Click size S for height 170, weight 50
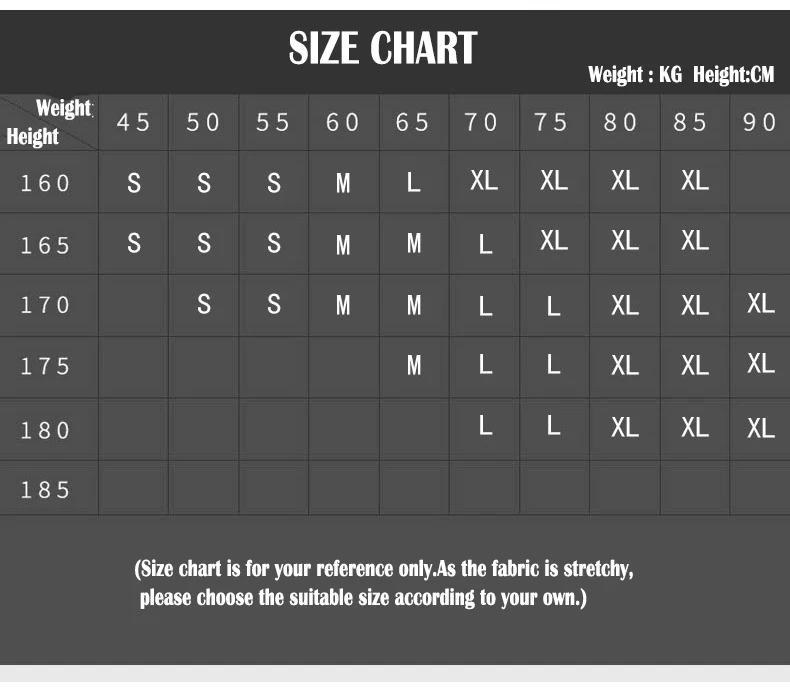Screen dimensions: 790x696 click(x=204, y=304)
